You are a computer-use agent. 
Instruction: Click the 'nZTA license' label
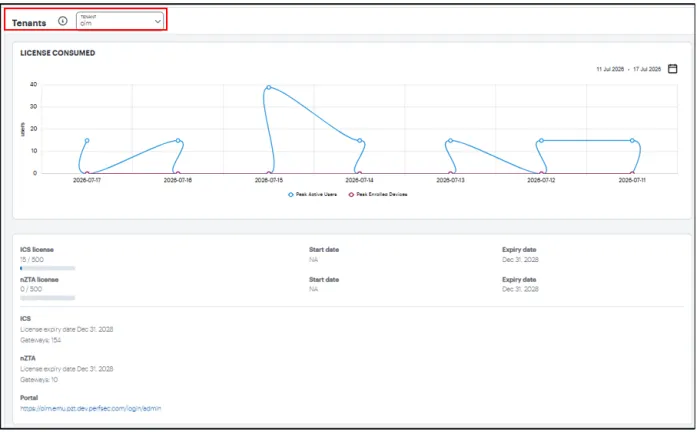[x=39, y=280]
